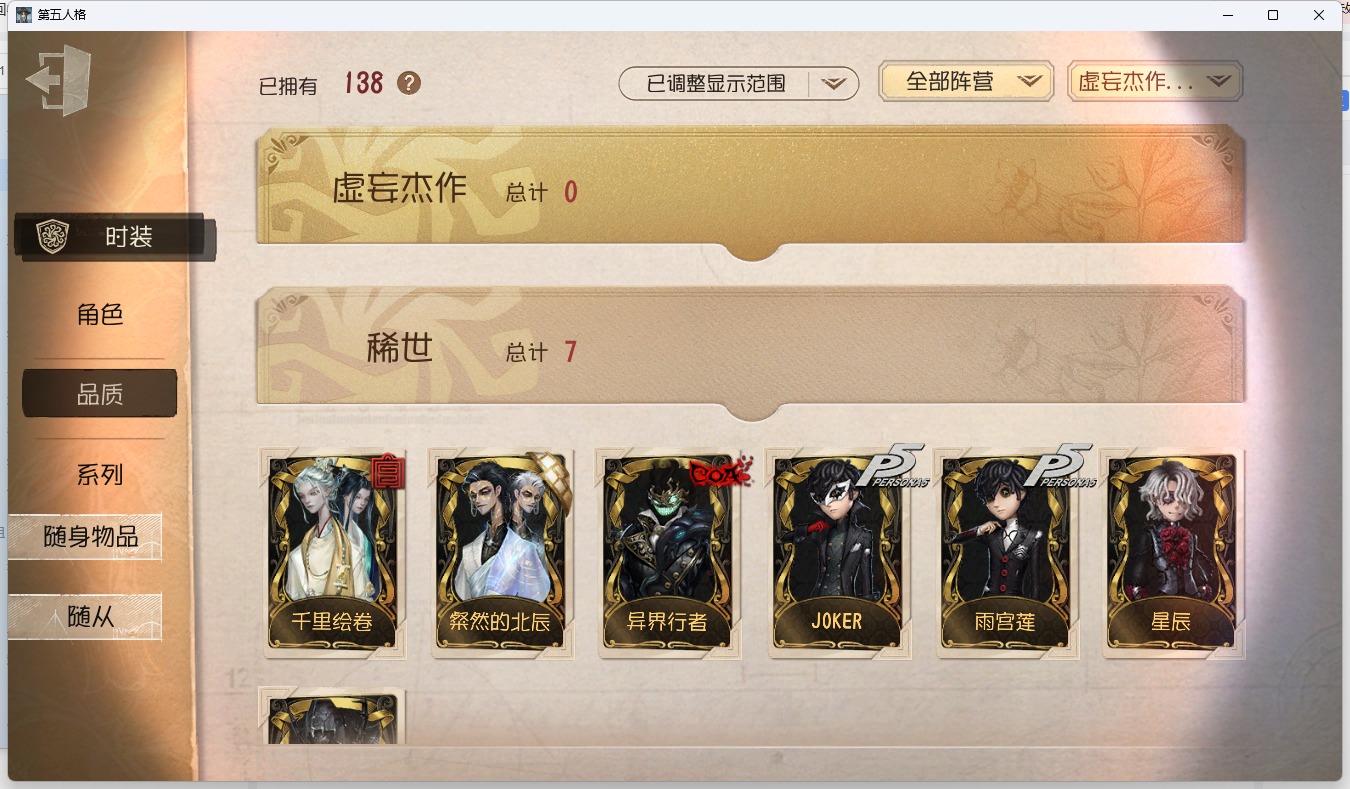Click the P5 Persona logo on JOKER card
Screen dimensions: 1350x789
892,465
